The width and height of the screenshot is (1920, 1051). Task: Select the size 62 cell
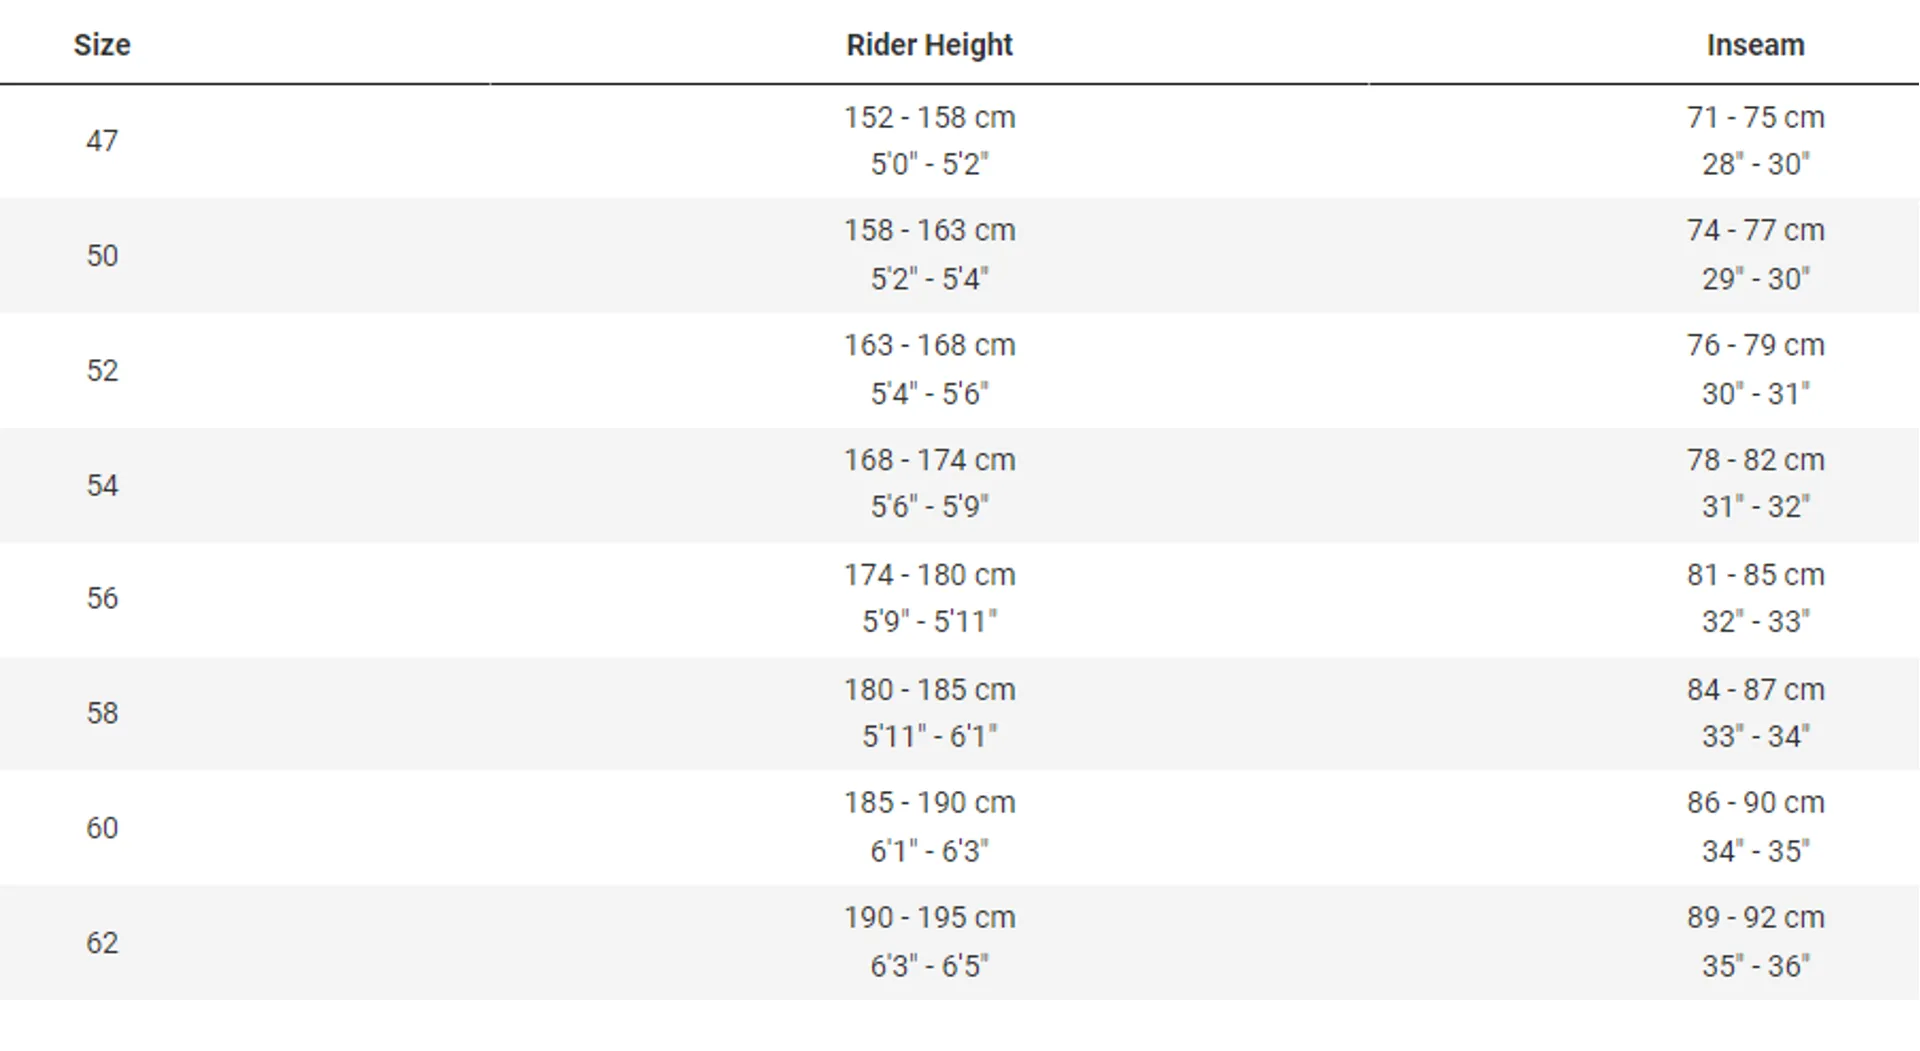(102, 944)
